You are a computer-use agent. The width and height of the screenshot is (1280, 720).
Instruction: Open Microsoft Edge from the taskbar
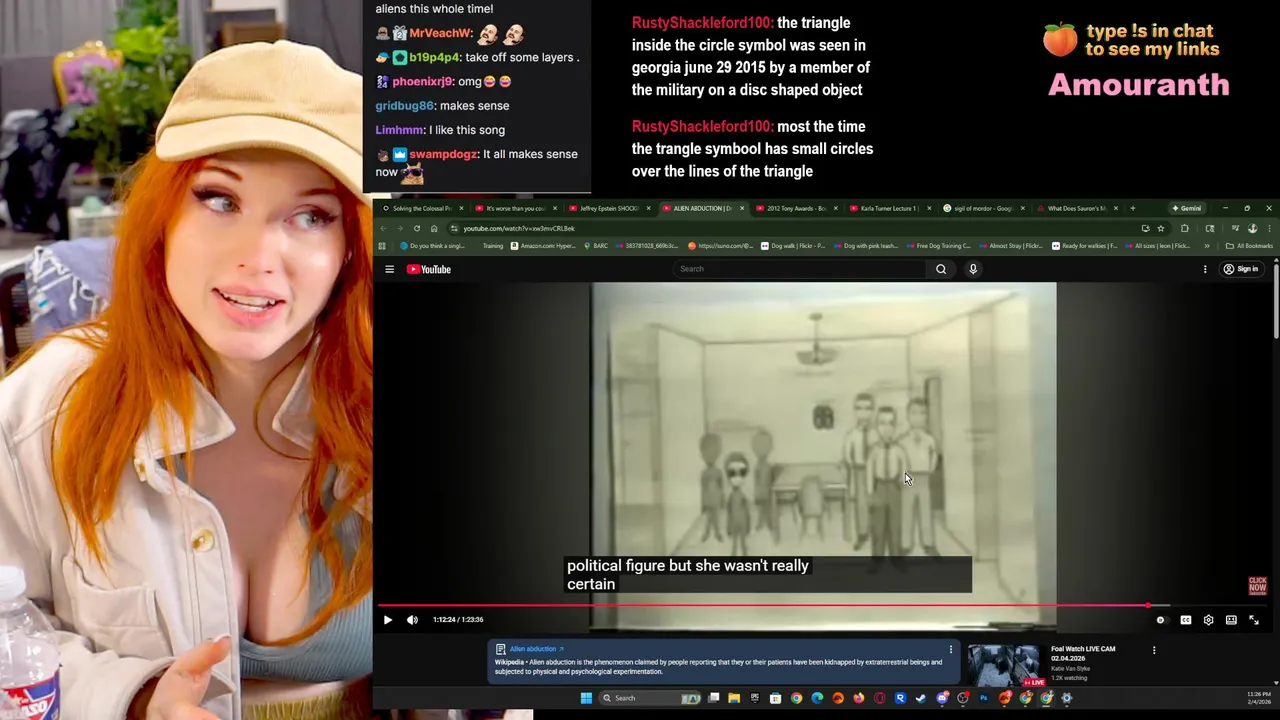817,698
